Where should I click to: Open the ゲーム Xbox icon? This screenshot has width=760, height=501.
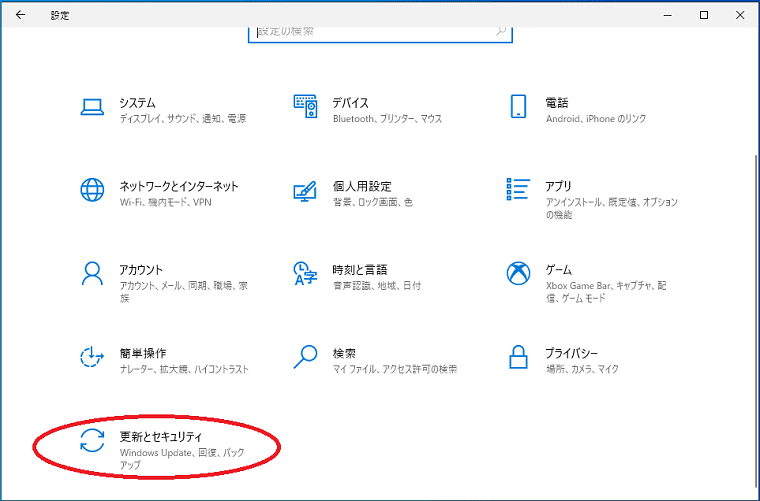click(x=518, y=273)
